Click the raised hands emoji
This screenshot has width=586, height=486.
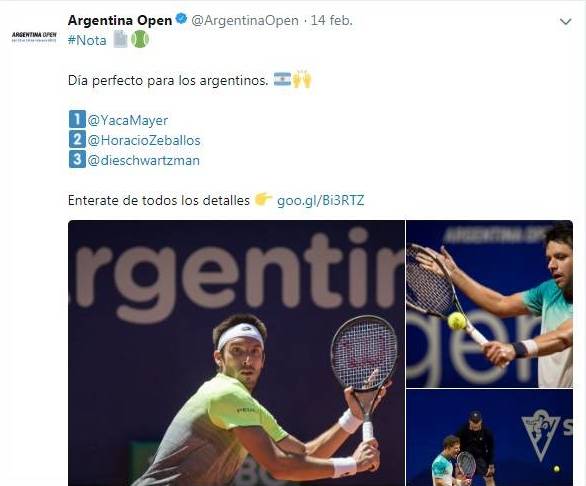(x=302, y=79)
